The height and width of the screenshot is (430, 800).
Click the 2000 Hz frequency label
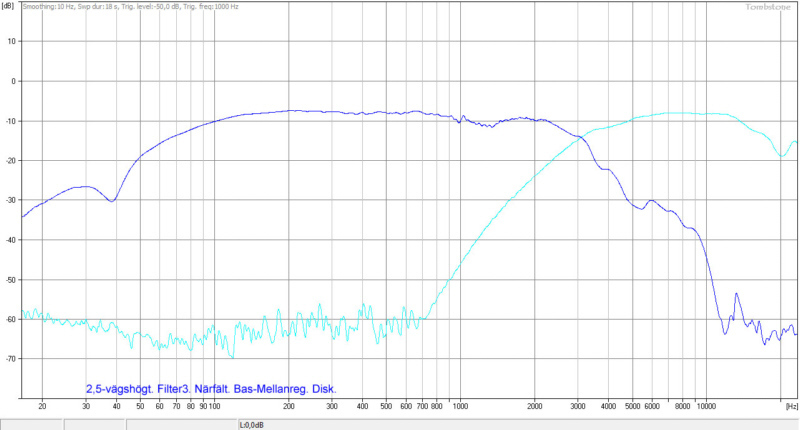click(535, 407)
